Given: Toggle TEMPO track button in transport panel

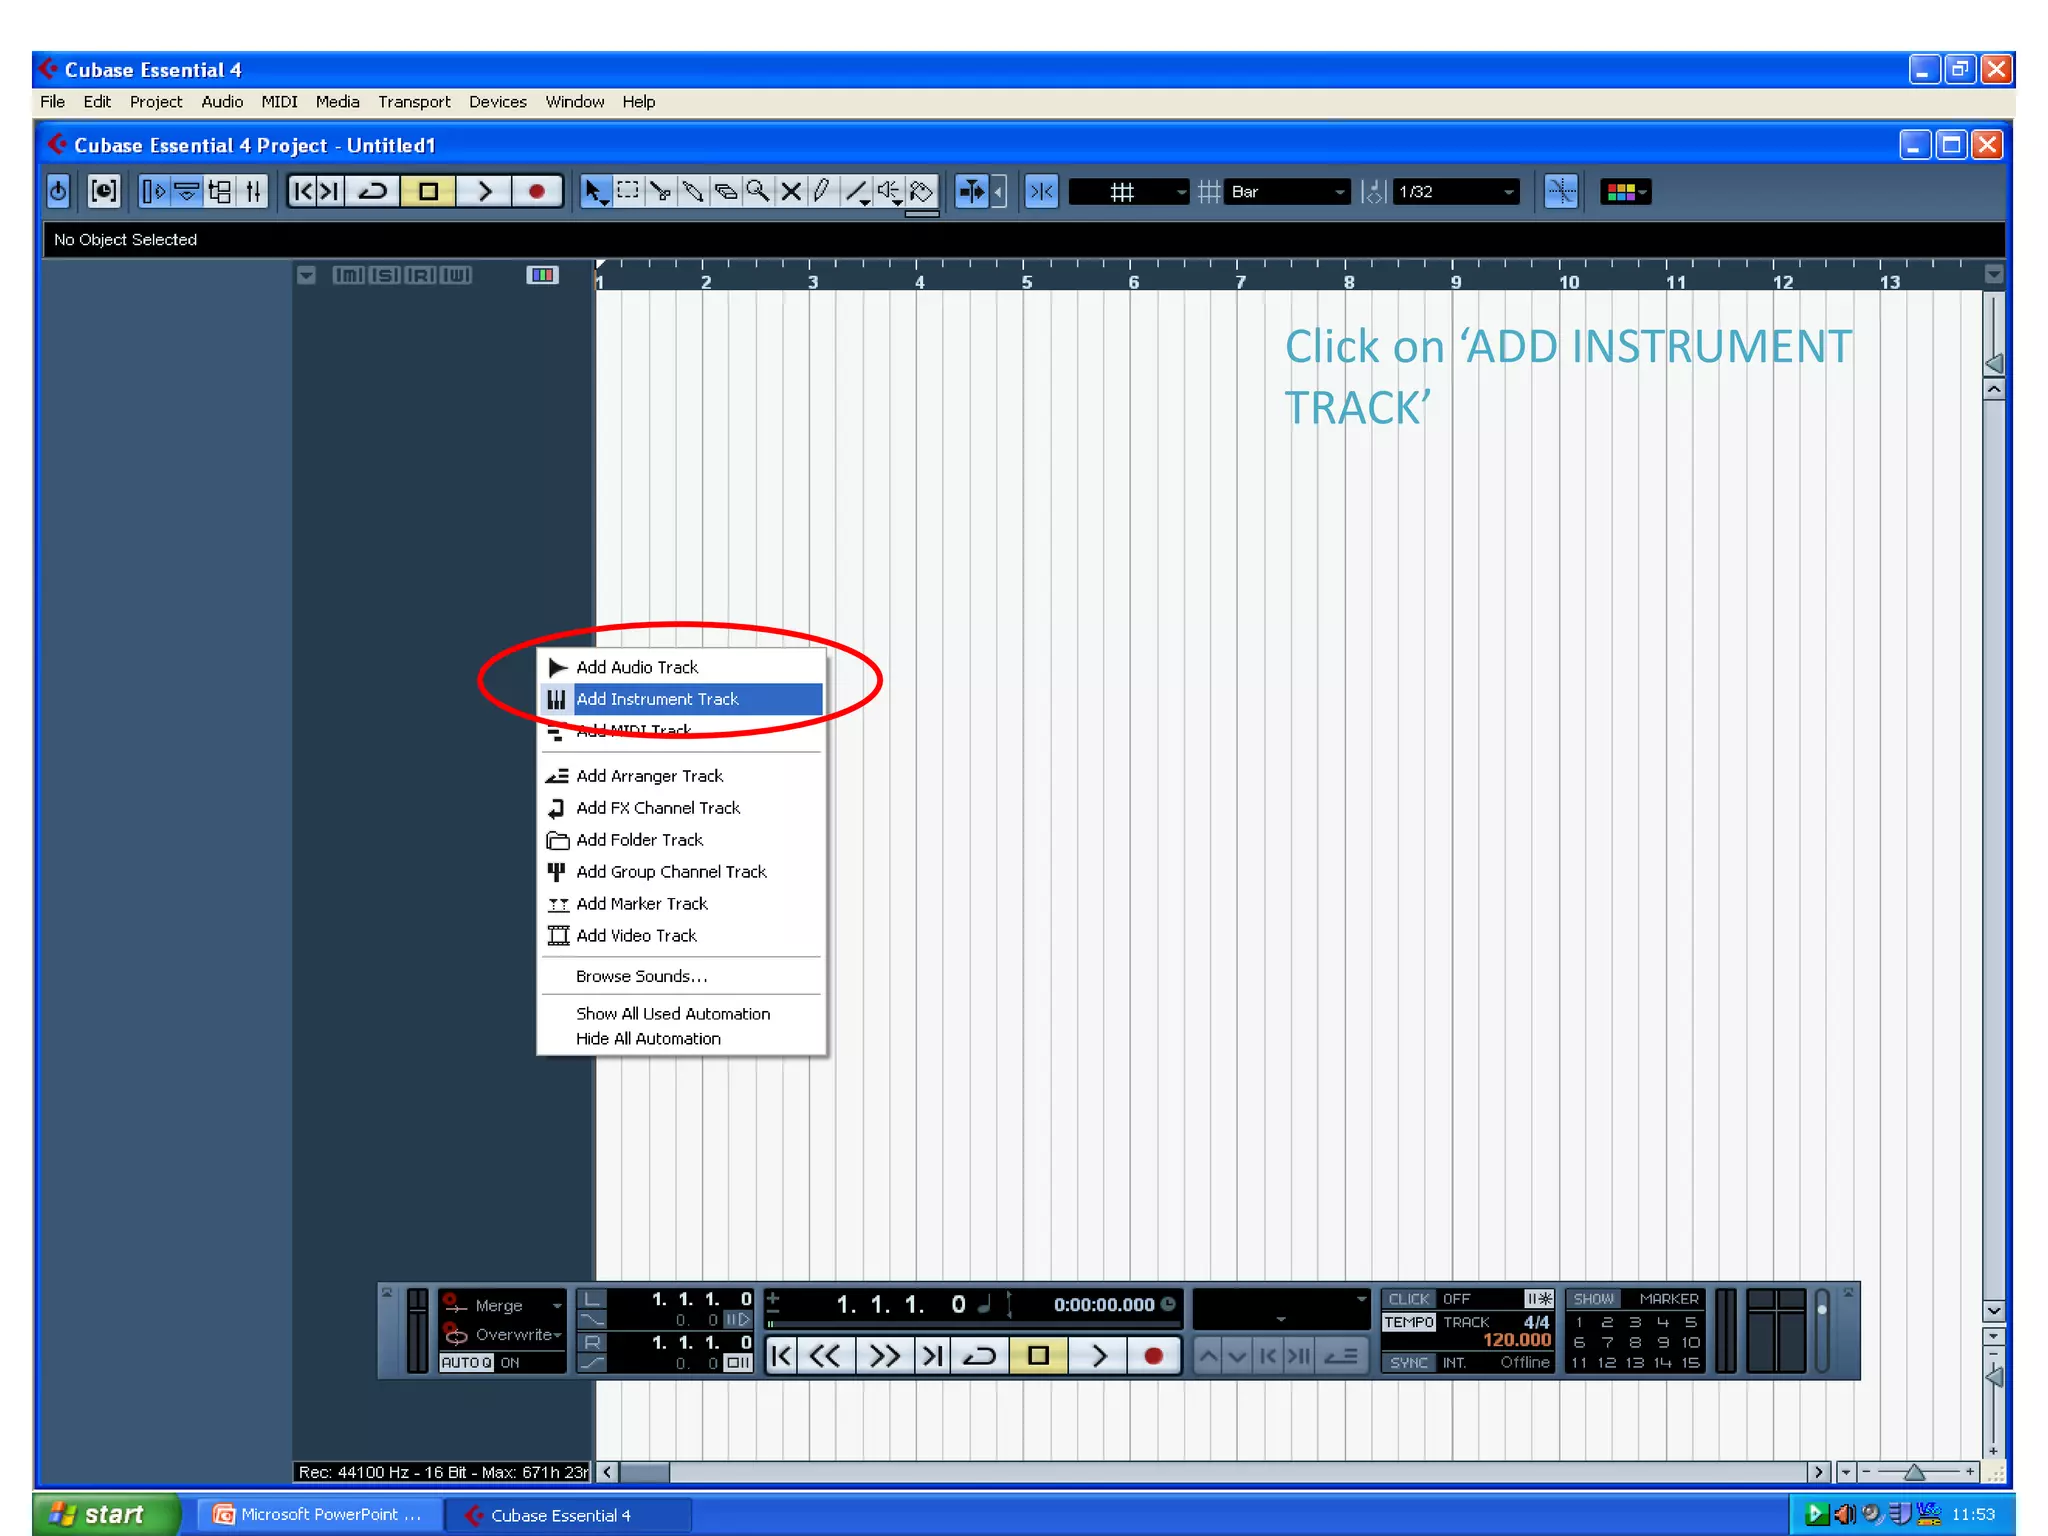Looking at the screenshot, I should point(1408,1322).
